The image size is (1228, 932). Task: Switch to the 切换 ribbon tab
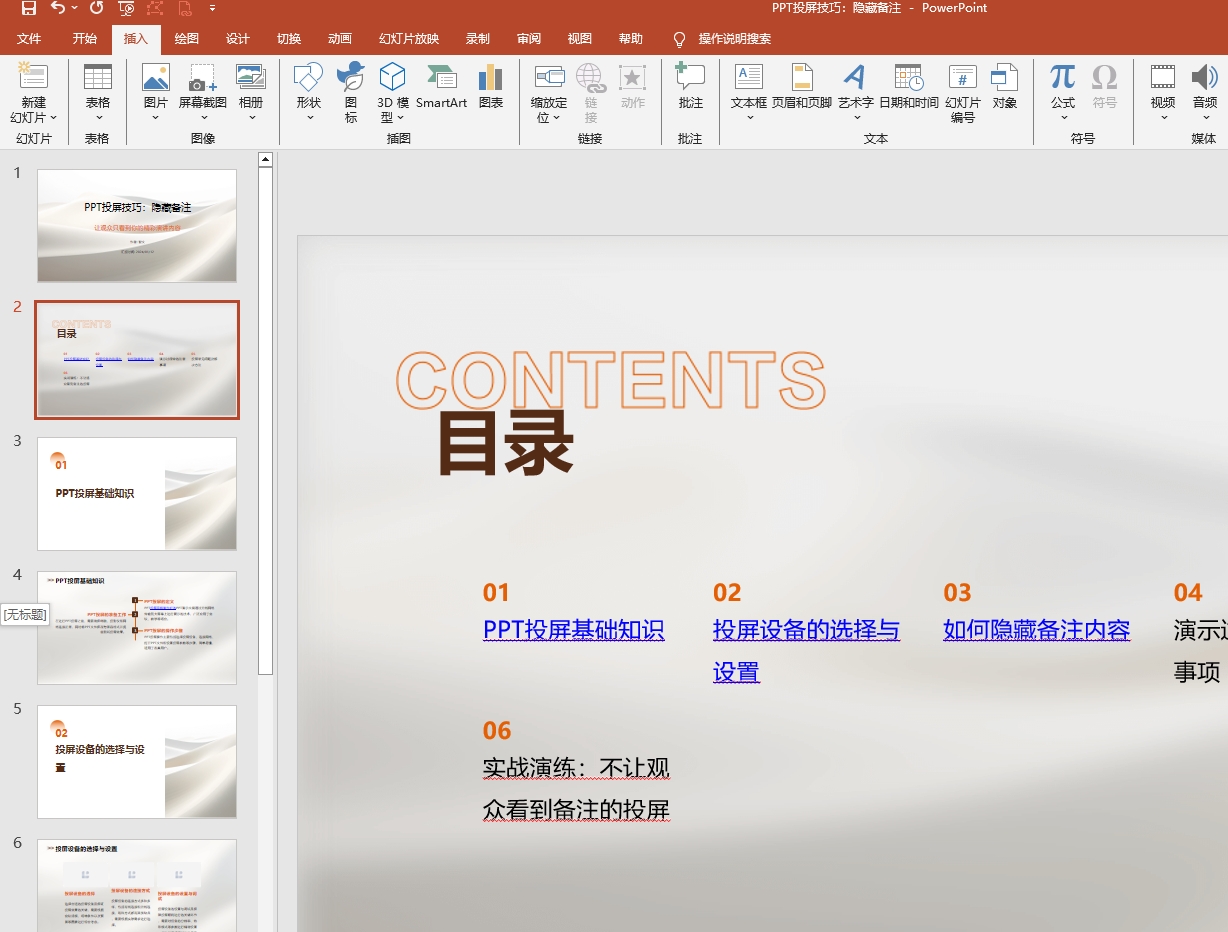click(x=289, y=39)
